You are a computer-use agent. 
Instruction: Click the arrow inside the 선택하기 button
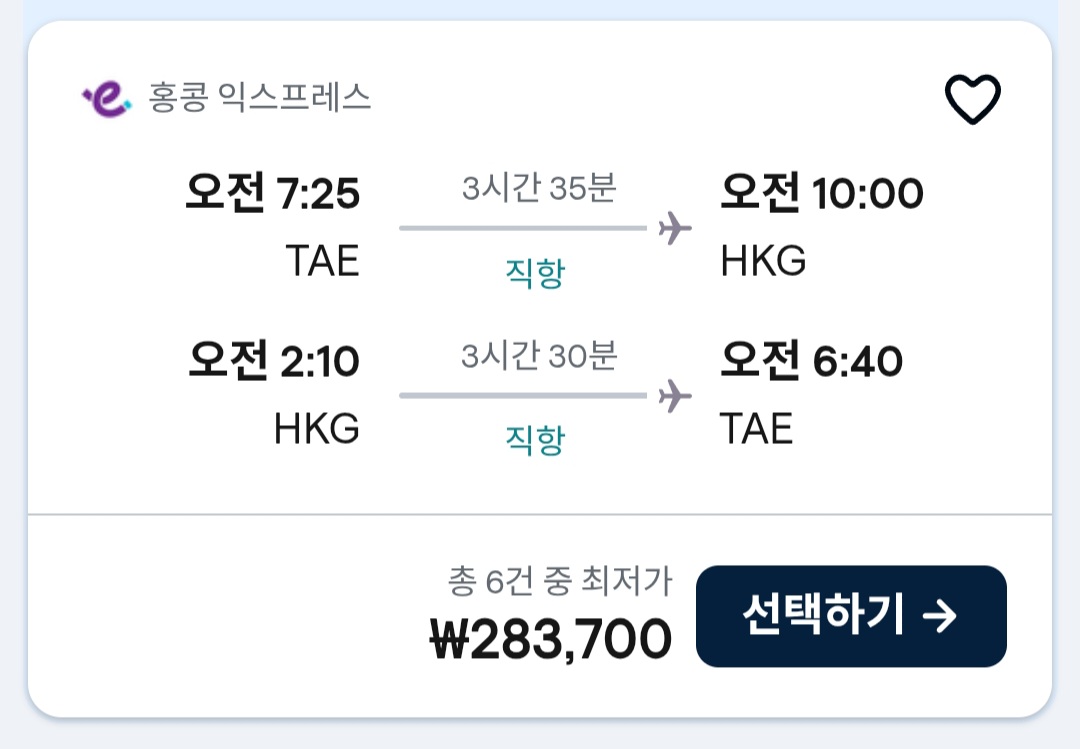coord(940,616)
